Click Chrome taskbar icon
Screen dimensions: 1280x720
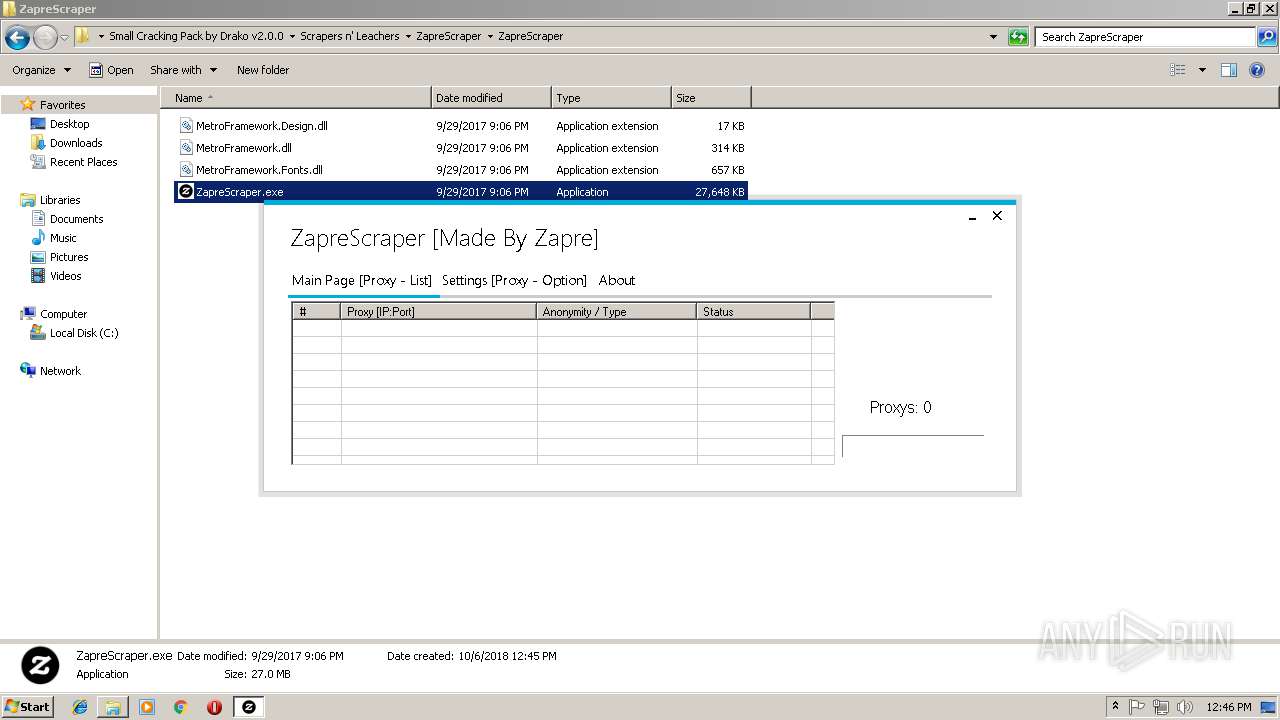tap(181, 707)
